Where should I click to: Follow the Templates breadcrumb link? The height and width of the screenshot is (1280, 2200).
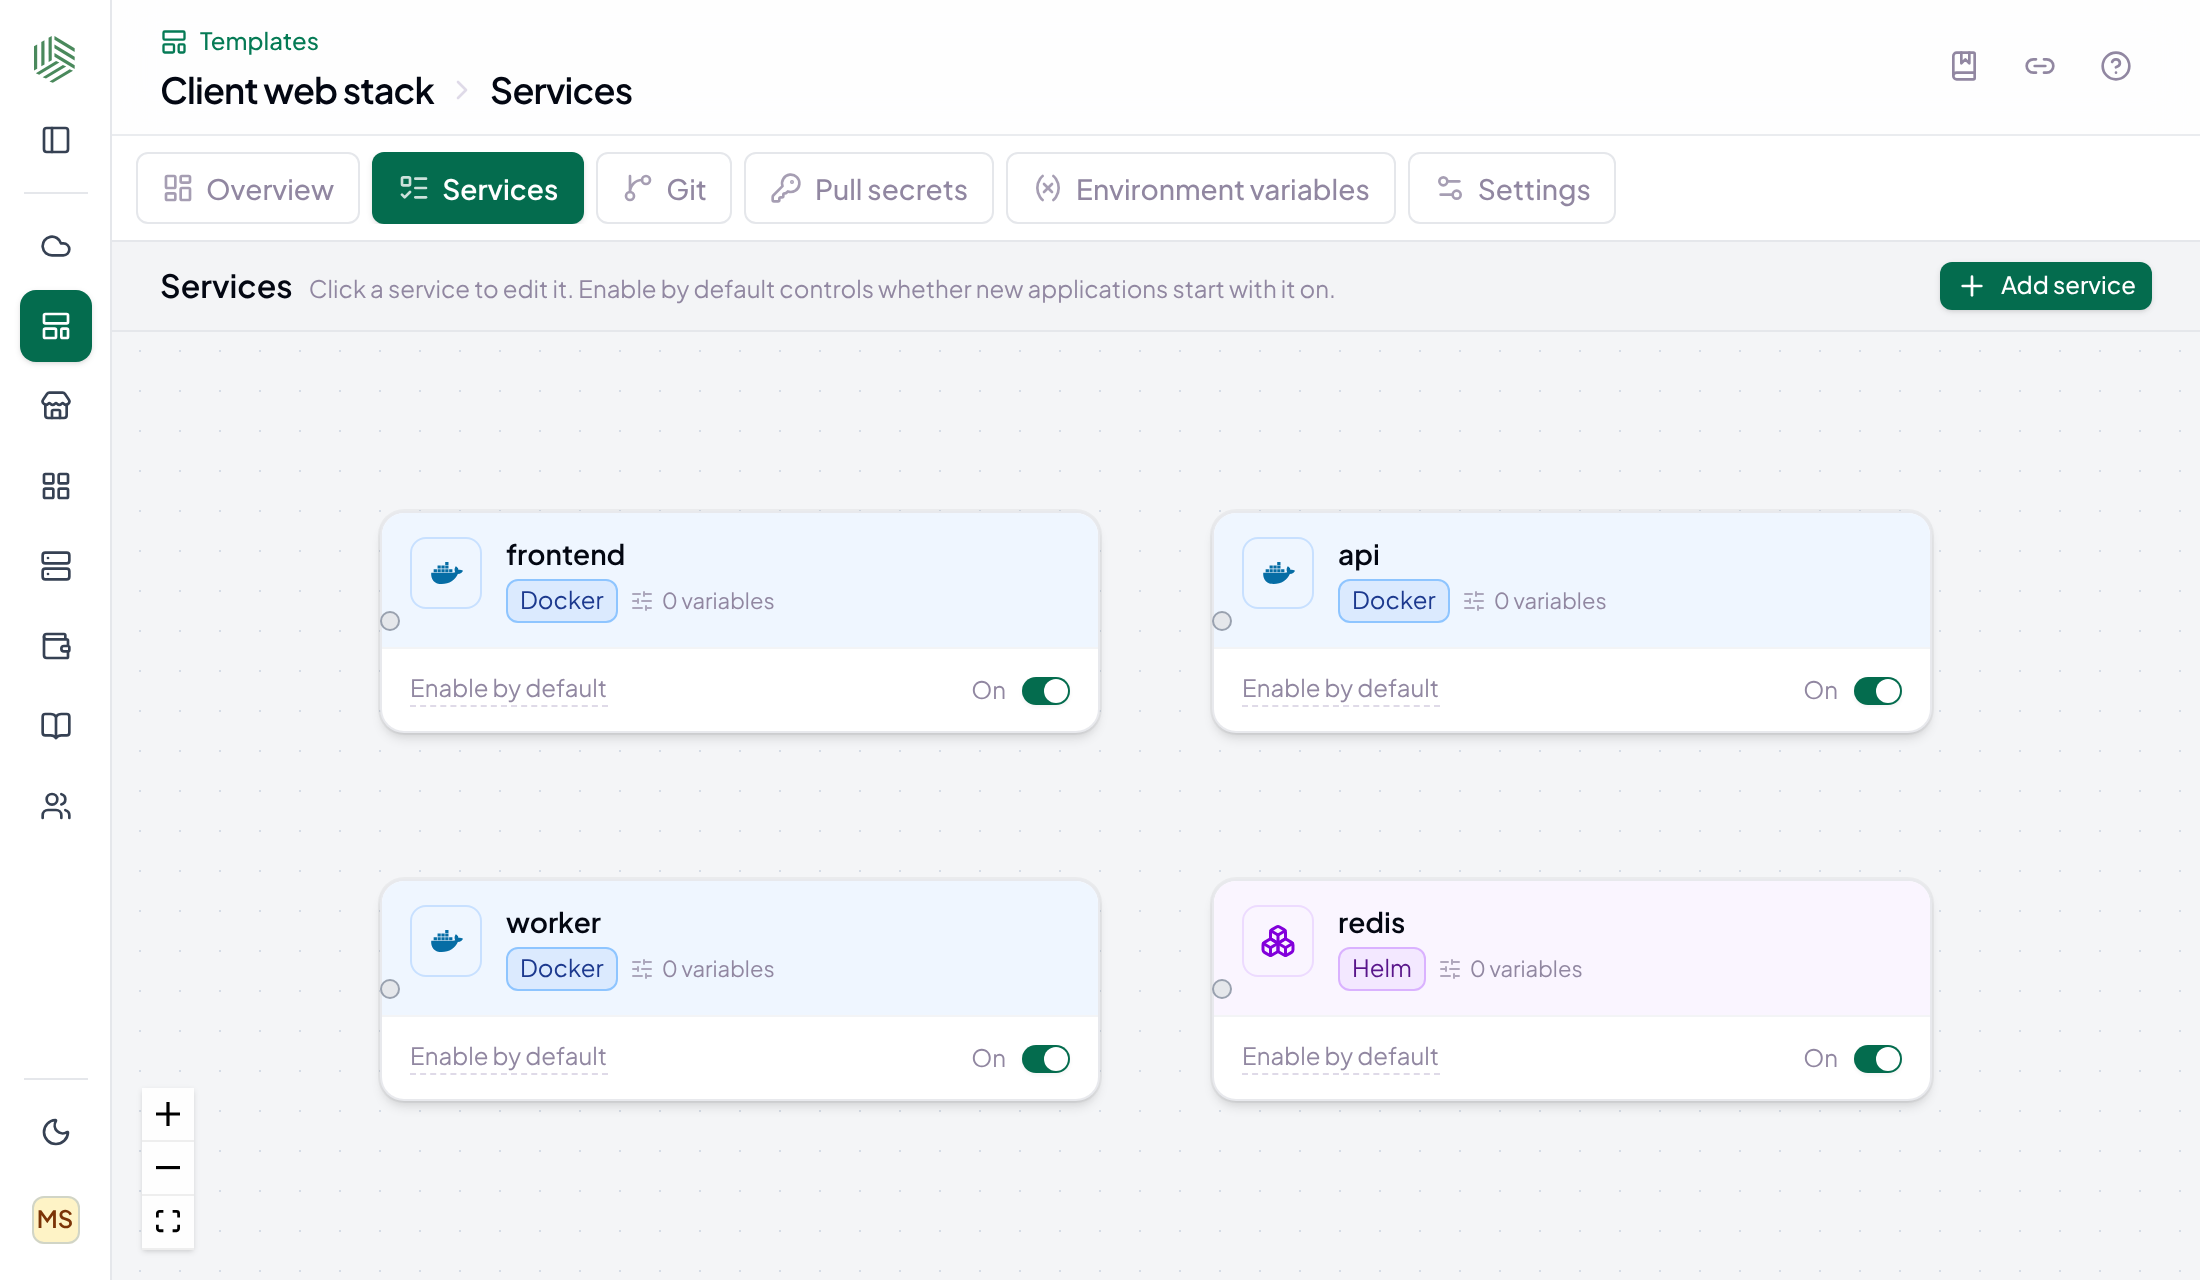coord(240,42)
